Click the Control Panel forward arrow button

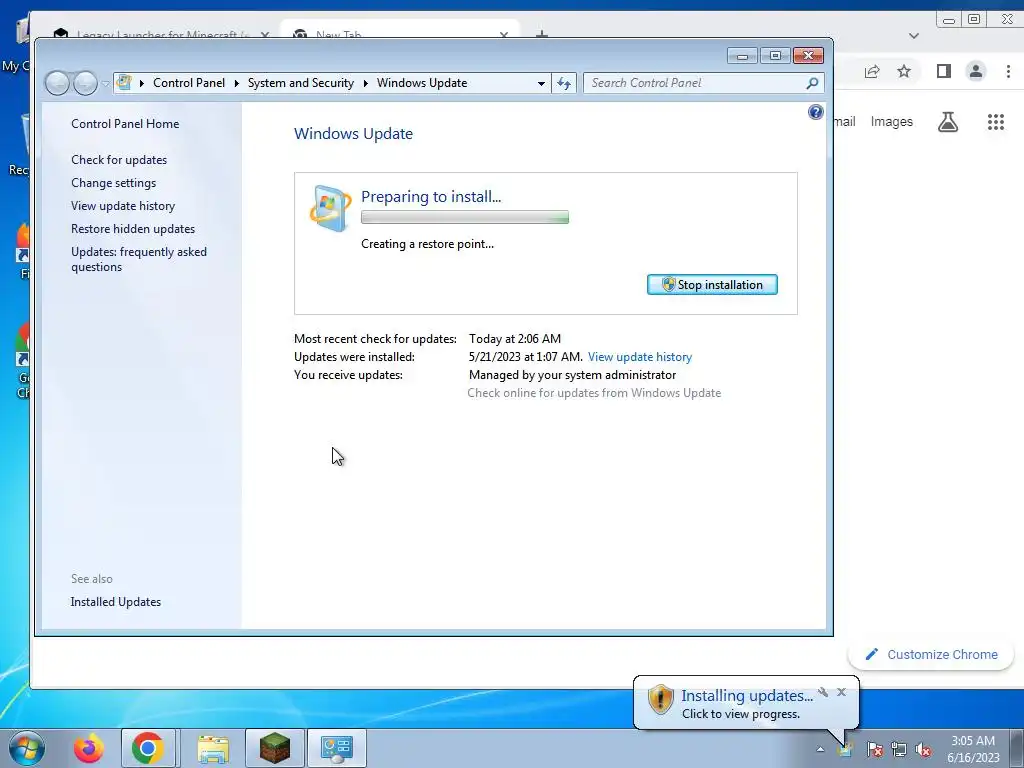click(85, 83)
